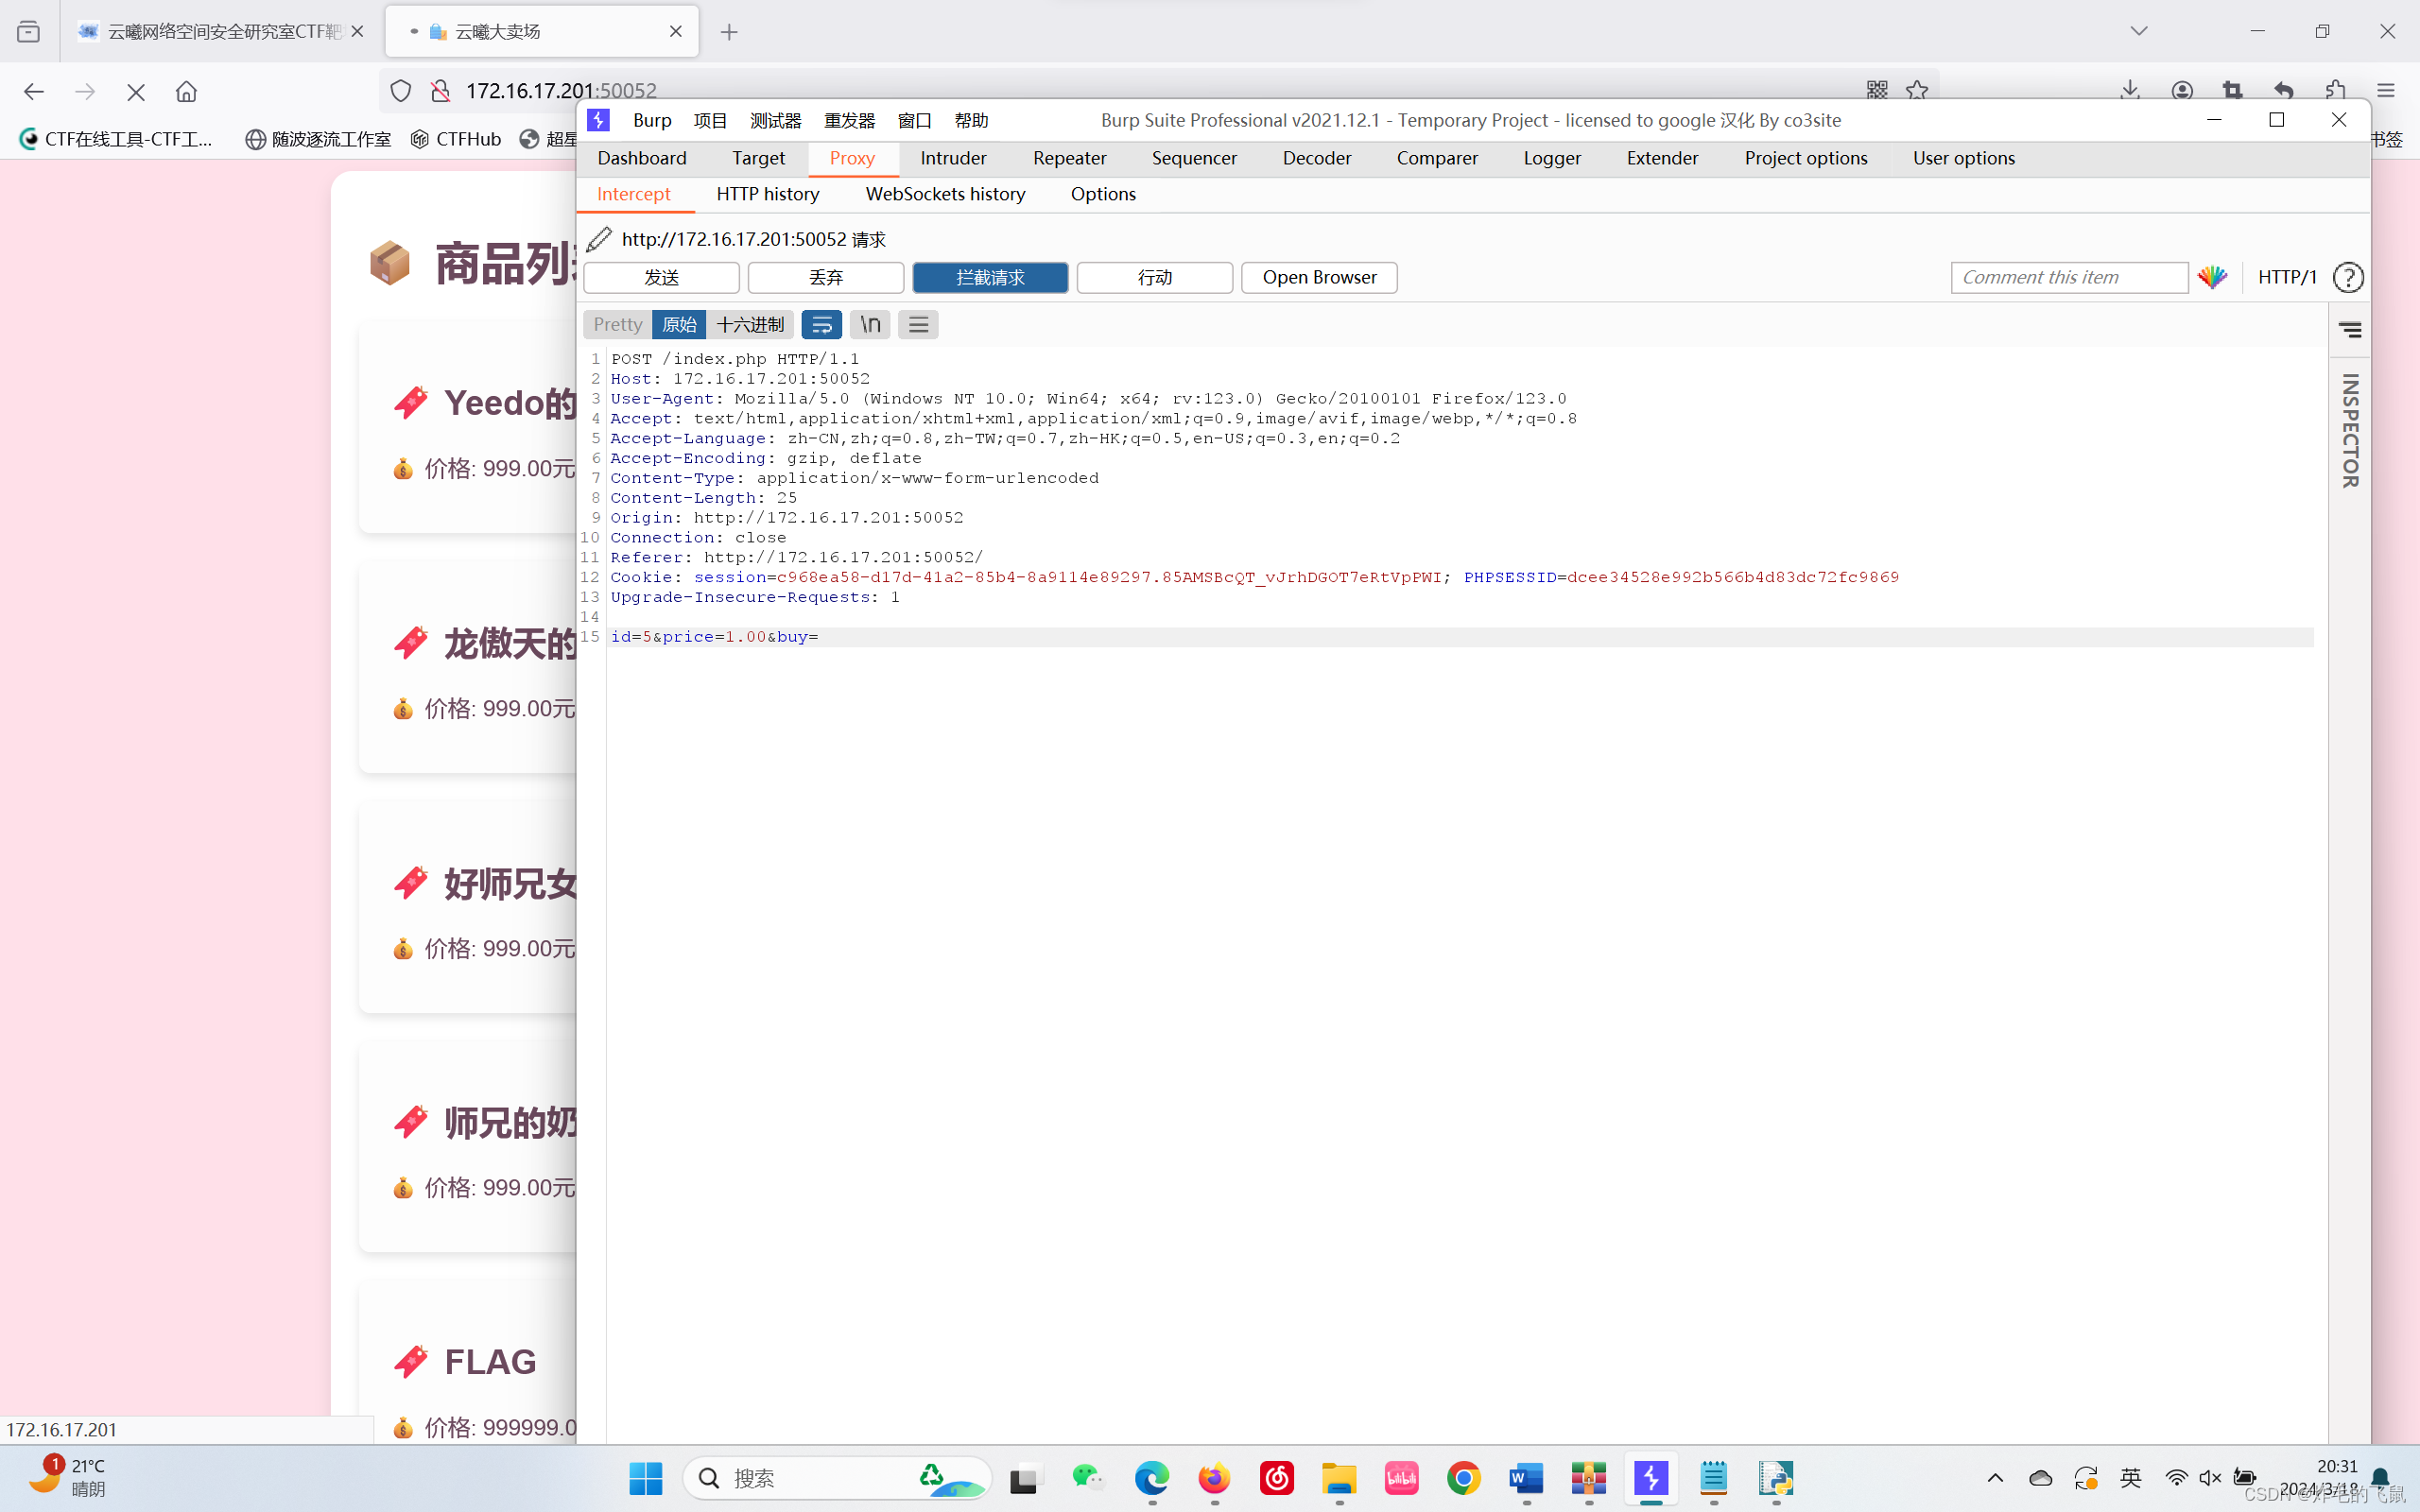
Task: Open the editor hamburger settings menu
Action: 918,324
